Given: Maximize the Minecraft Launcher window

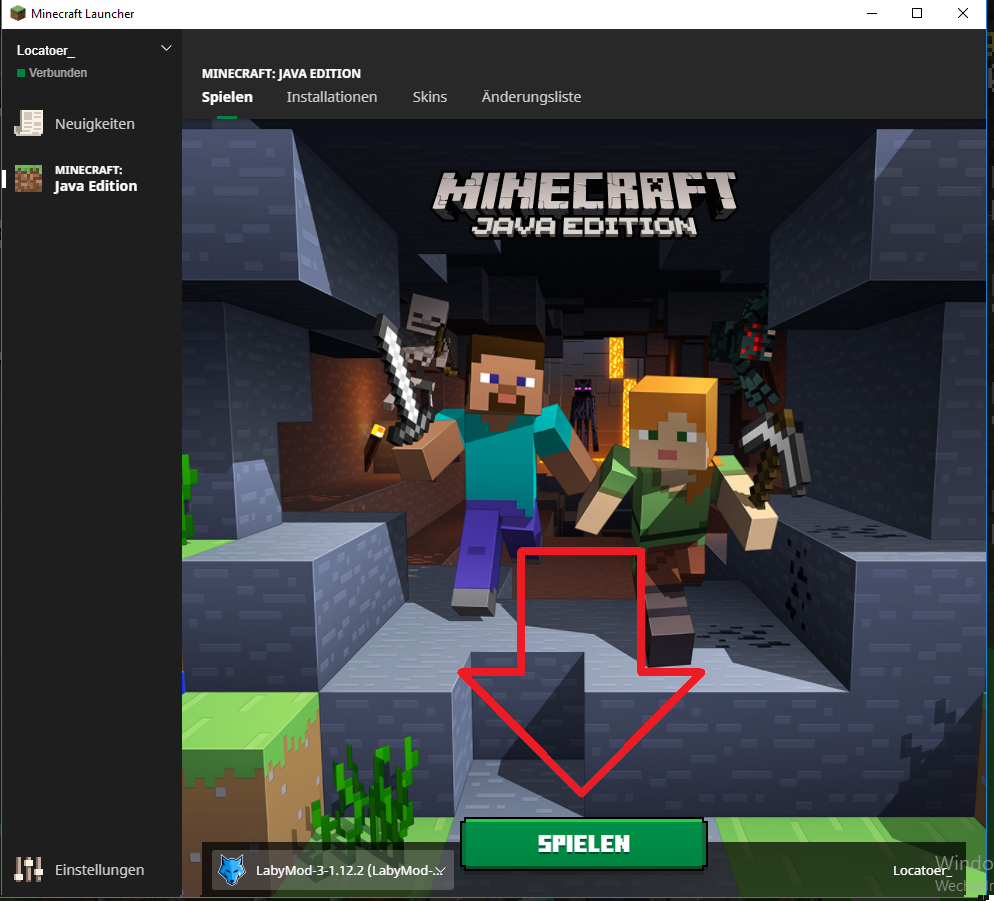Looking at the screenshot, I should [x=917, y=13].
